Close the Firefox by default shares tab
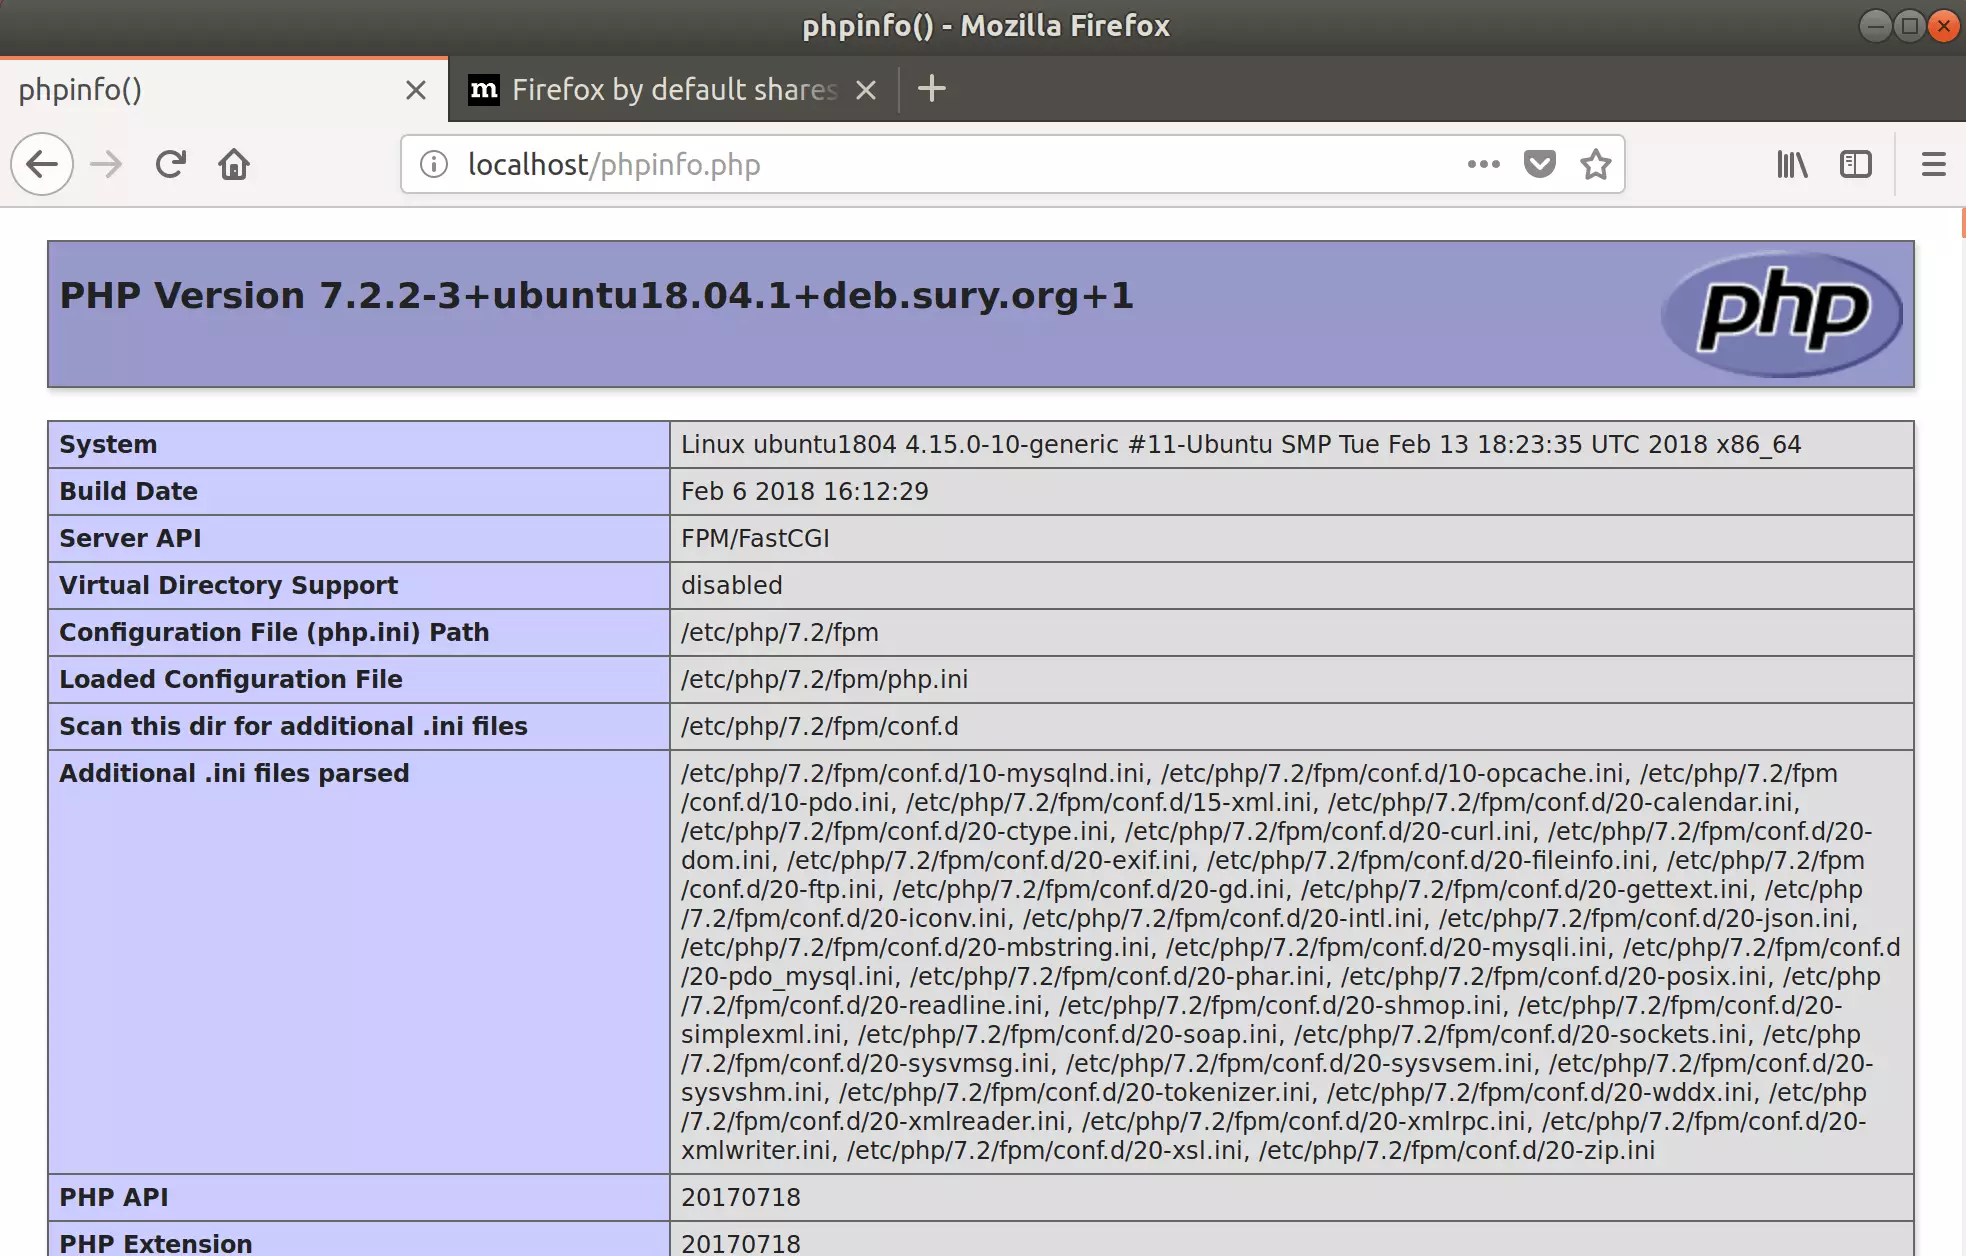The height and width of the screenshot is (1256, 1966). (x=866, y=90)
